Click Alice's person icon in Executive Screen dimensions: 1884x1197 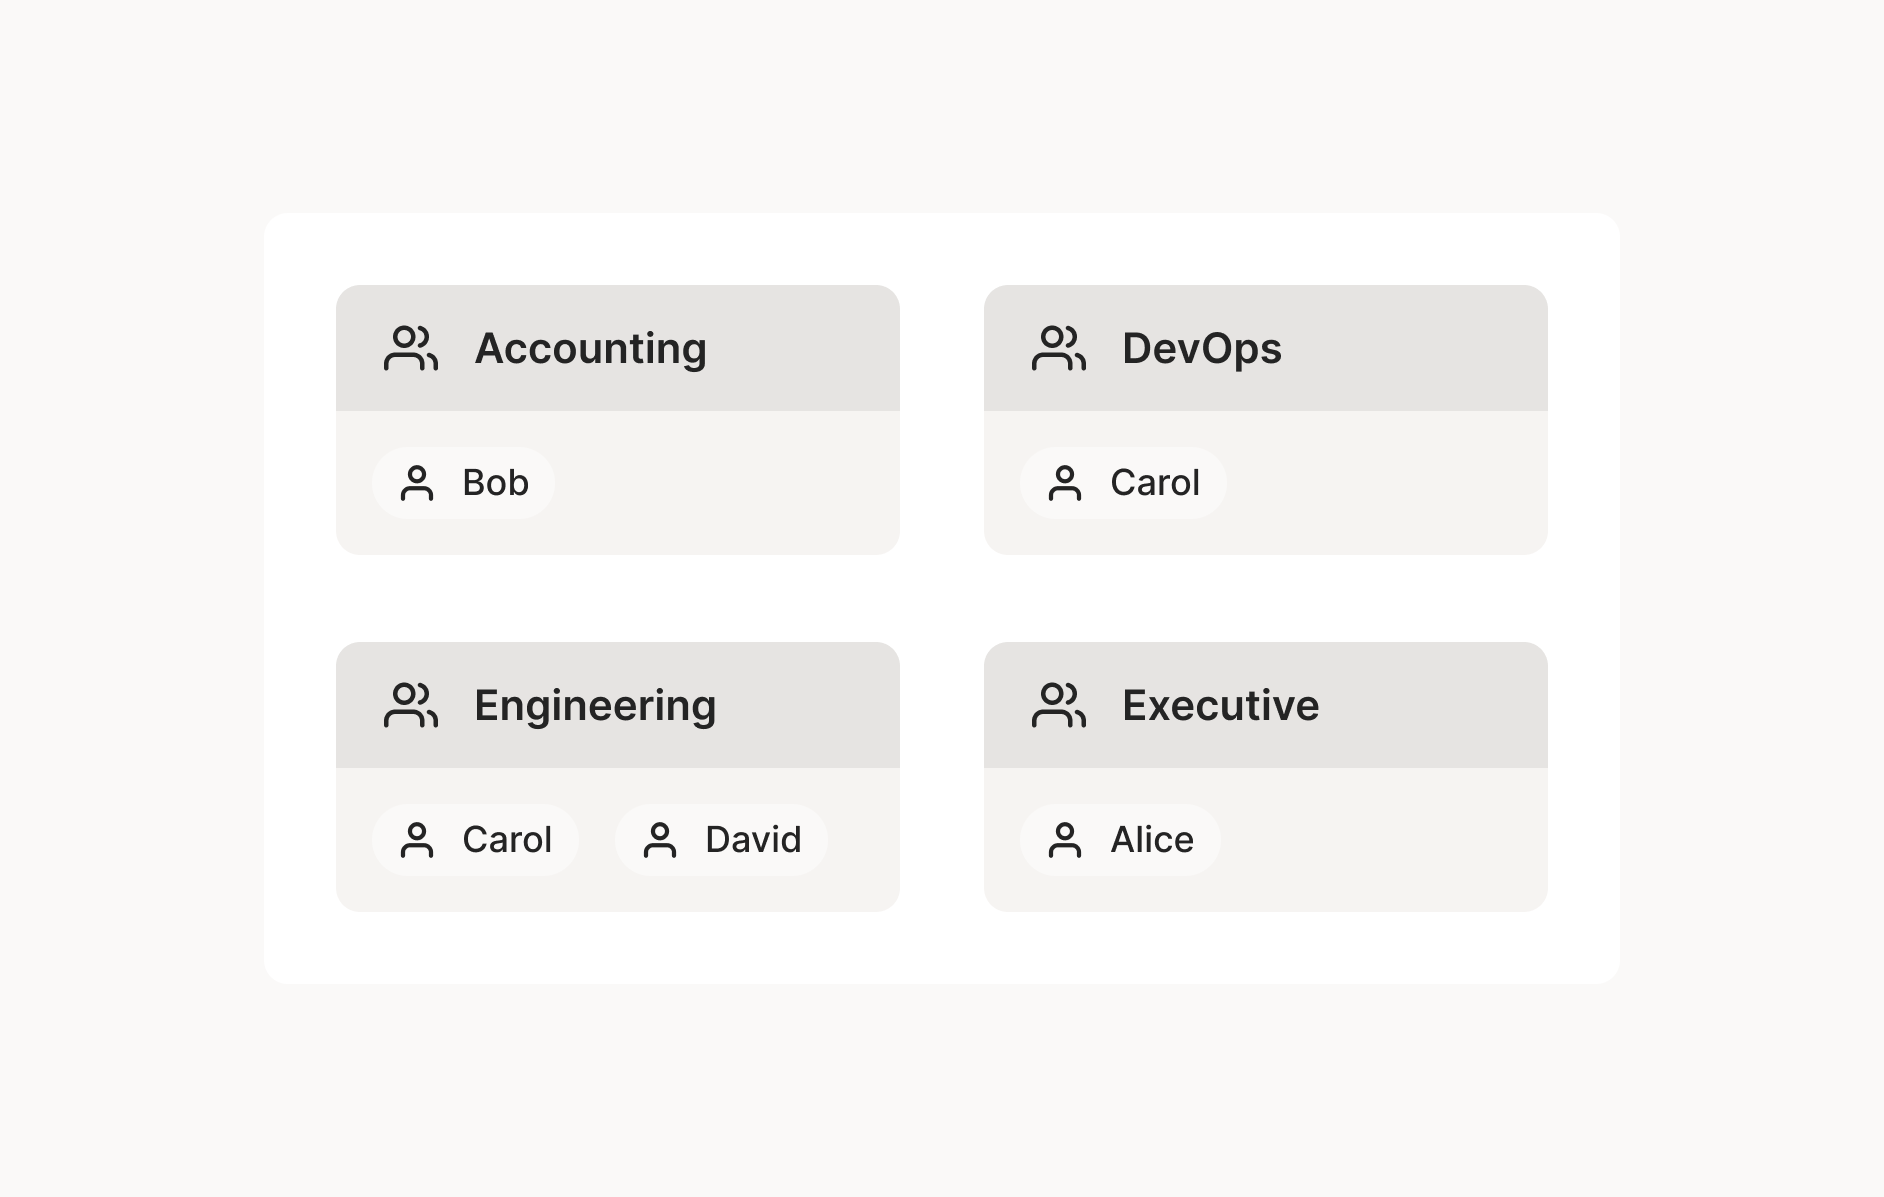pyautogui.click(x=1065, y=840)
